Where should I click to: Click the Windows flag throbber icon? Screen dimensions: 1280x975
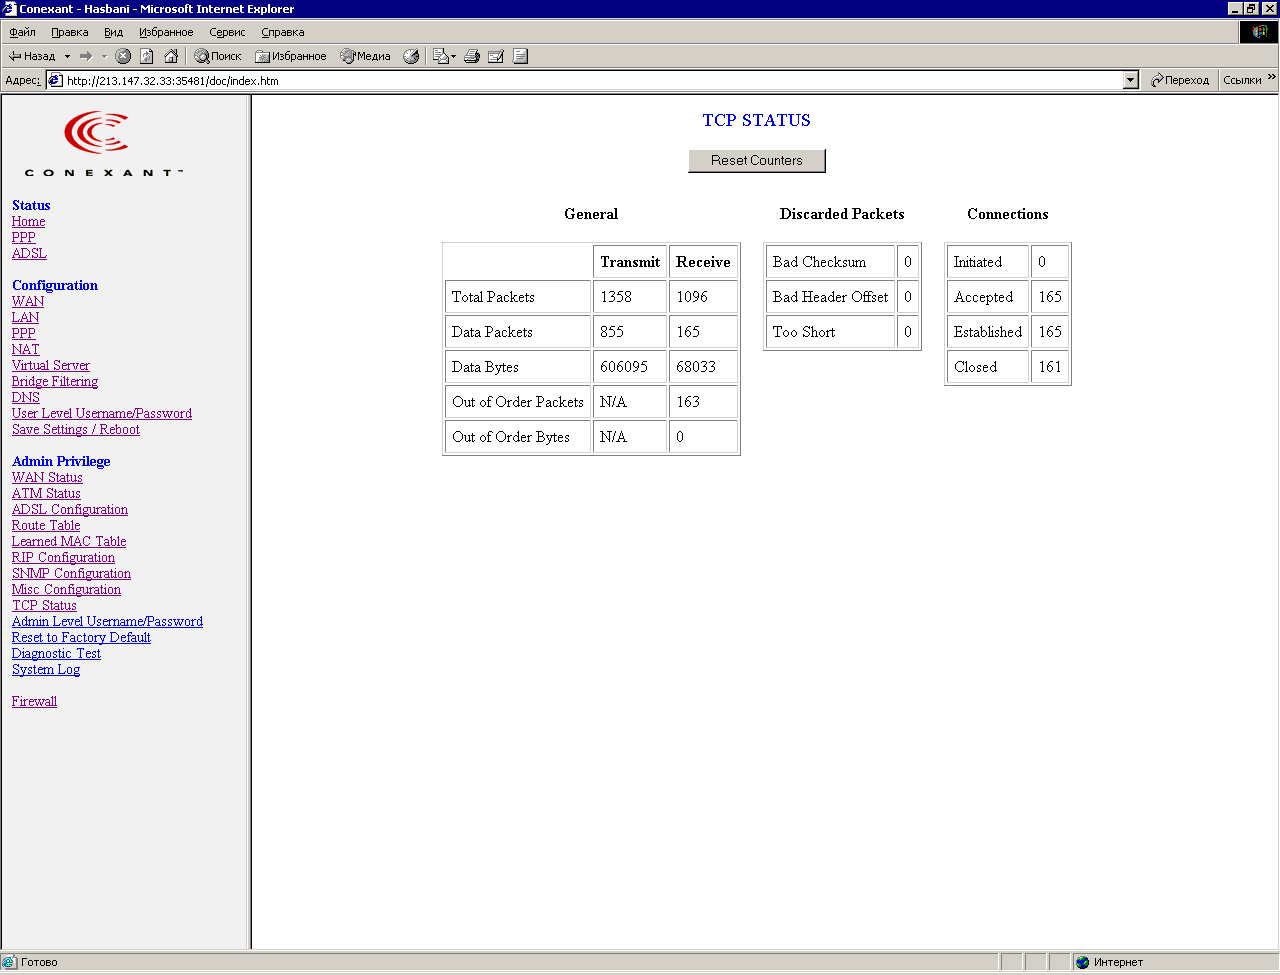[x=1259, y=32]
